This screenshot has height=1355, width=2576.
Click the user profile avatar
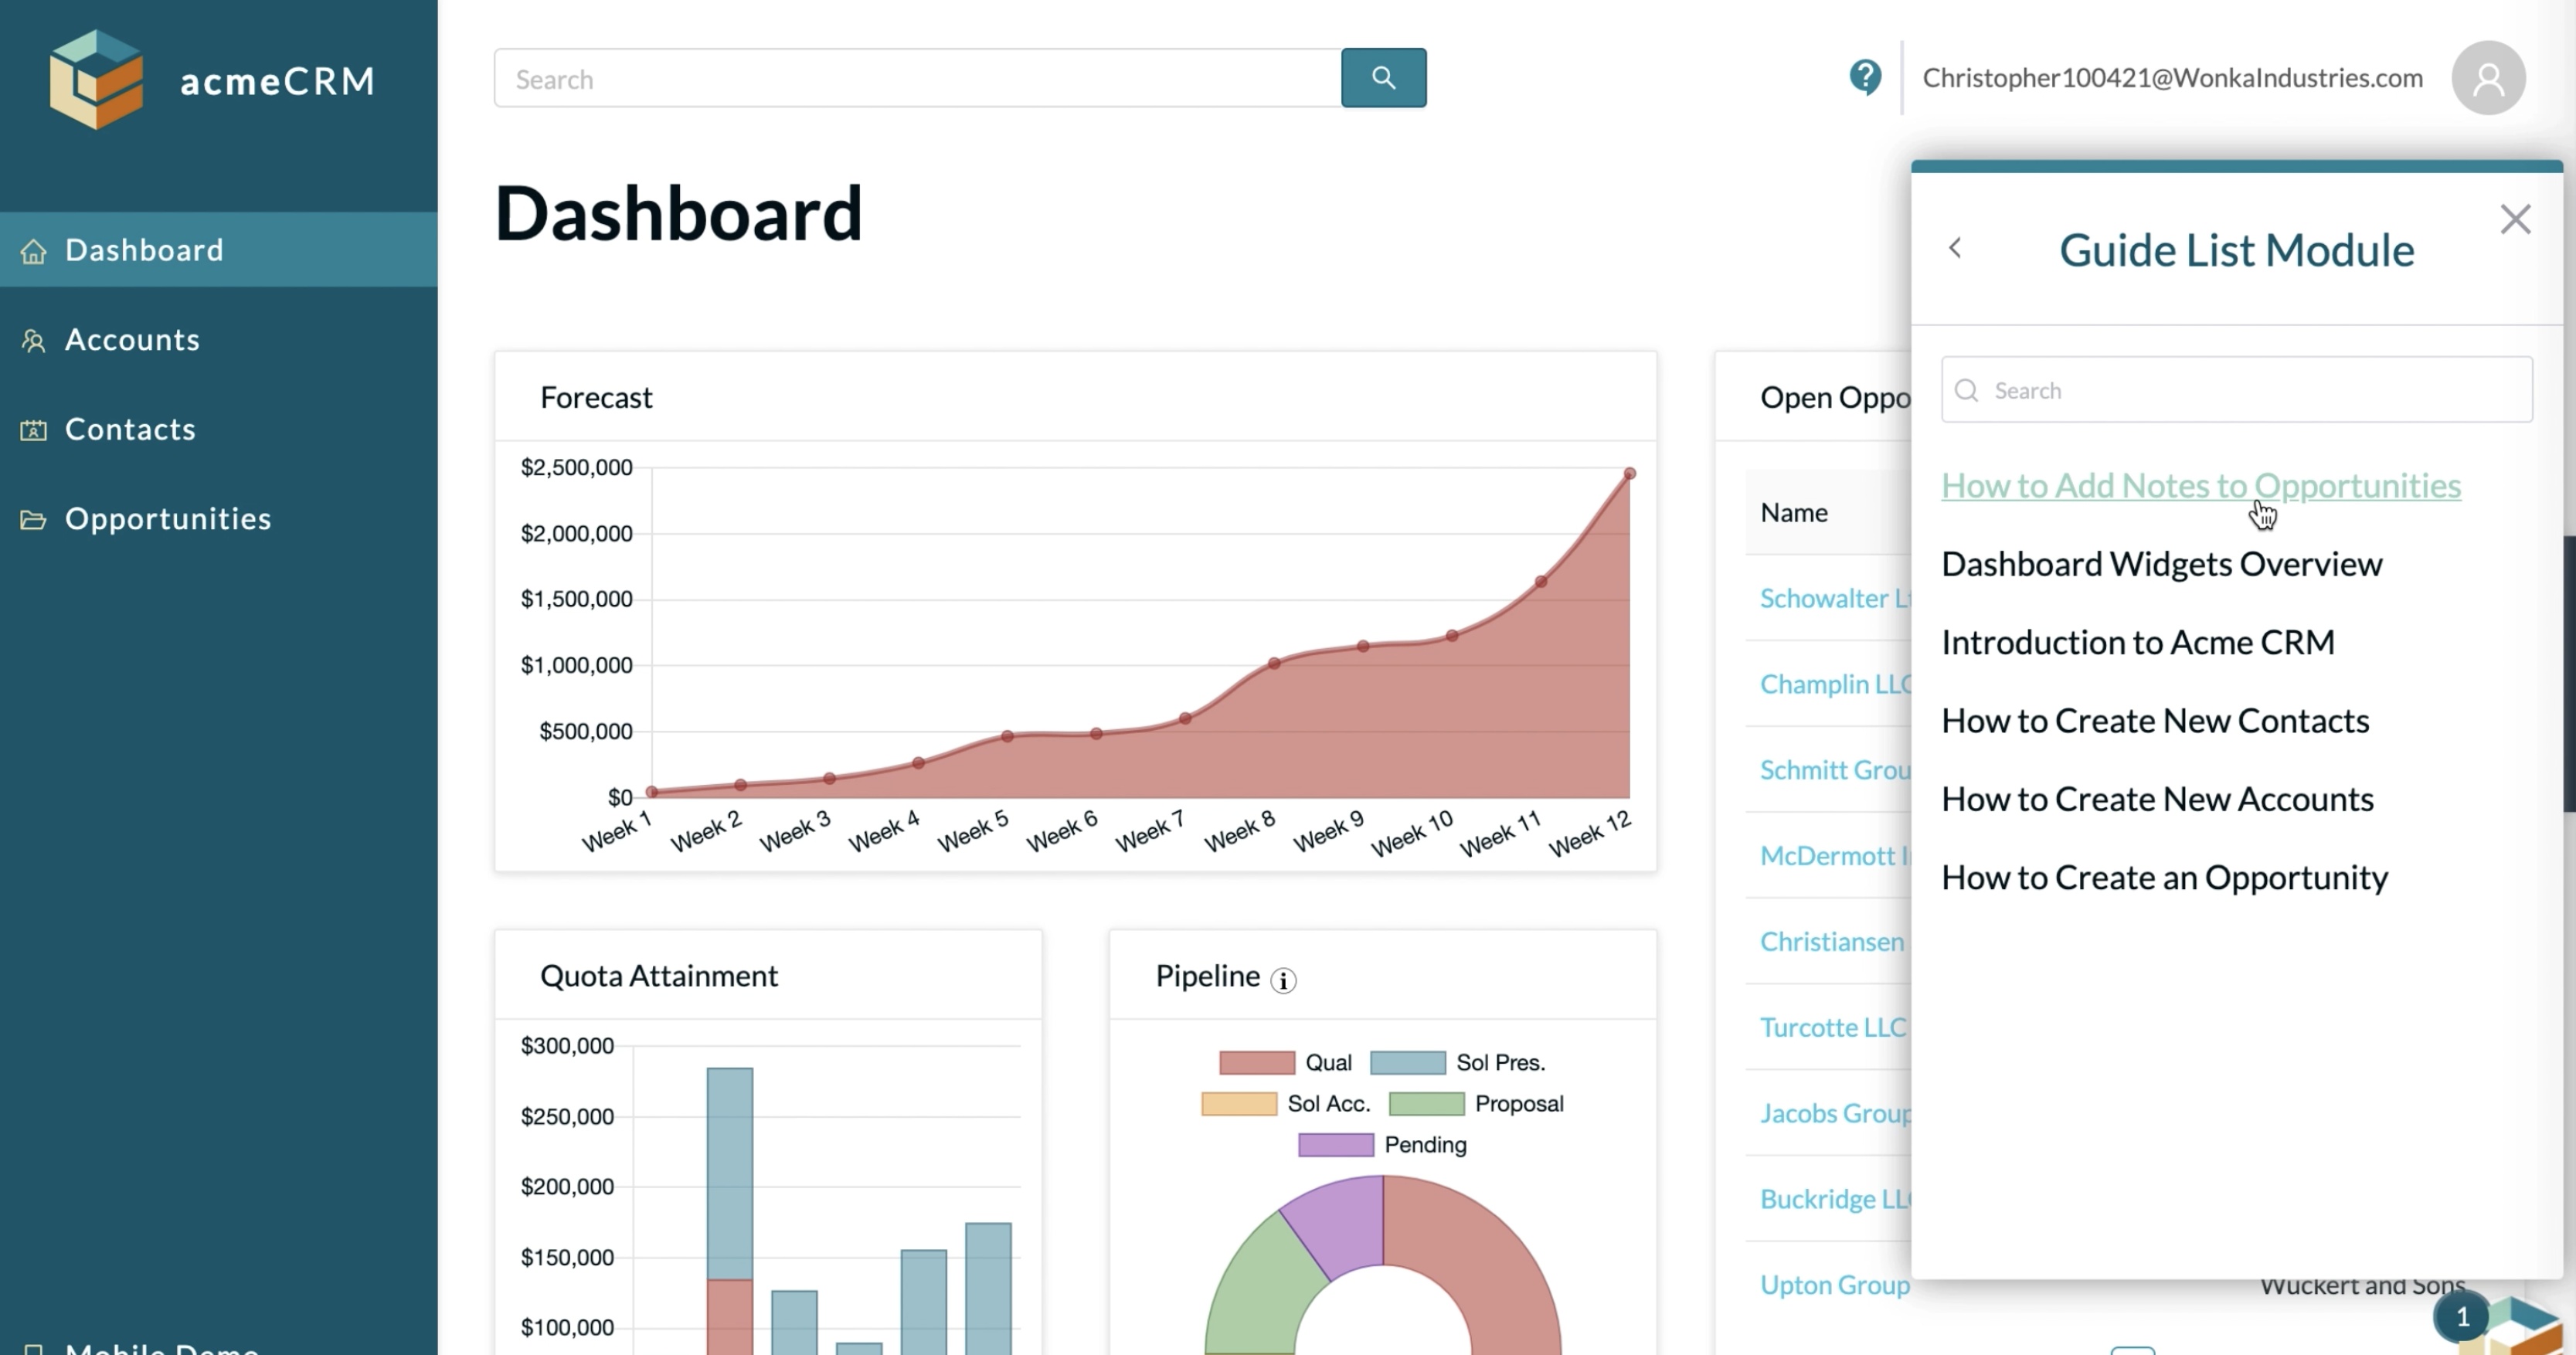[x=2487, y=78]
